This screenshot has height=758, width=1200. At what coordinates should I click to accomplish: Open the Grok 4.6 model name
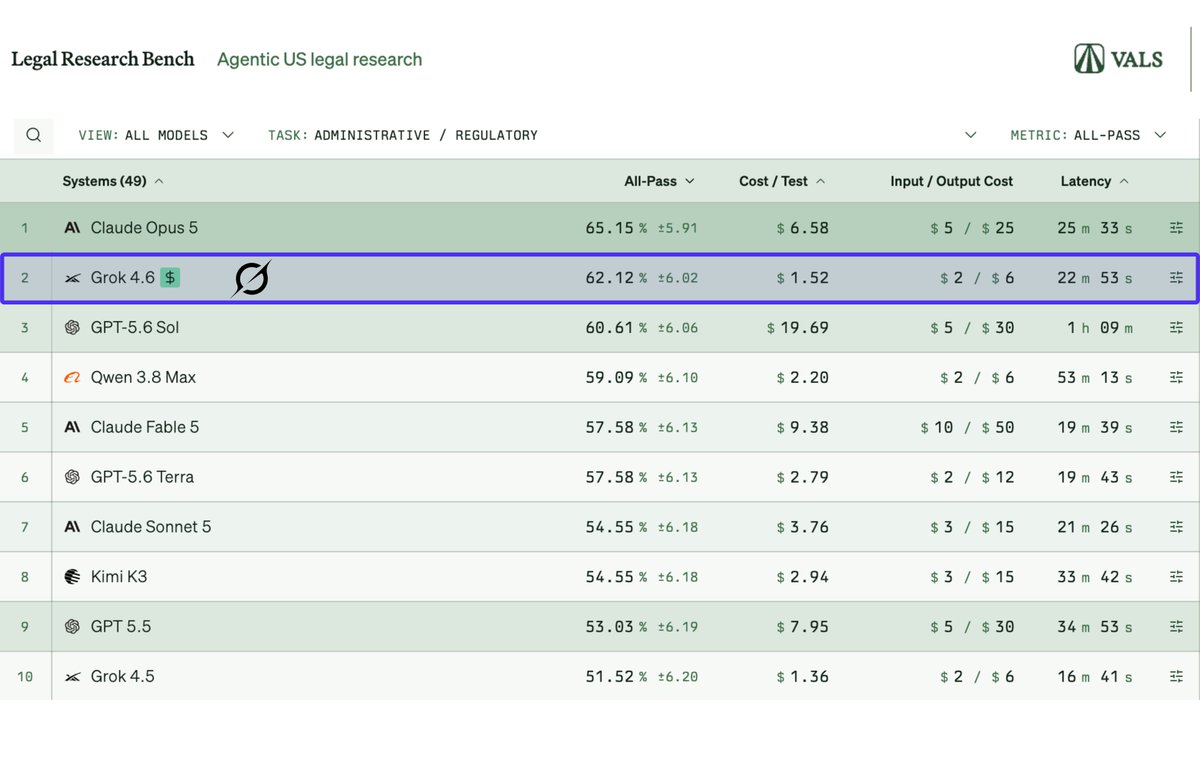click(123, 278)
